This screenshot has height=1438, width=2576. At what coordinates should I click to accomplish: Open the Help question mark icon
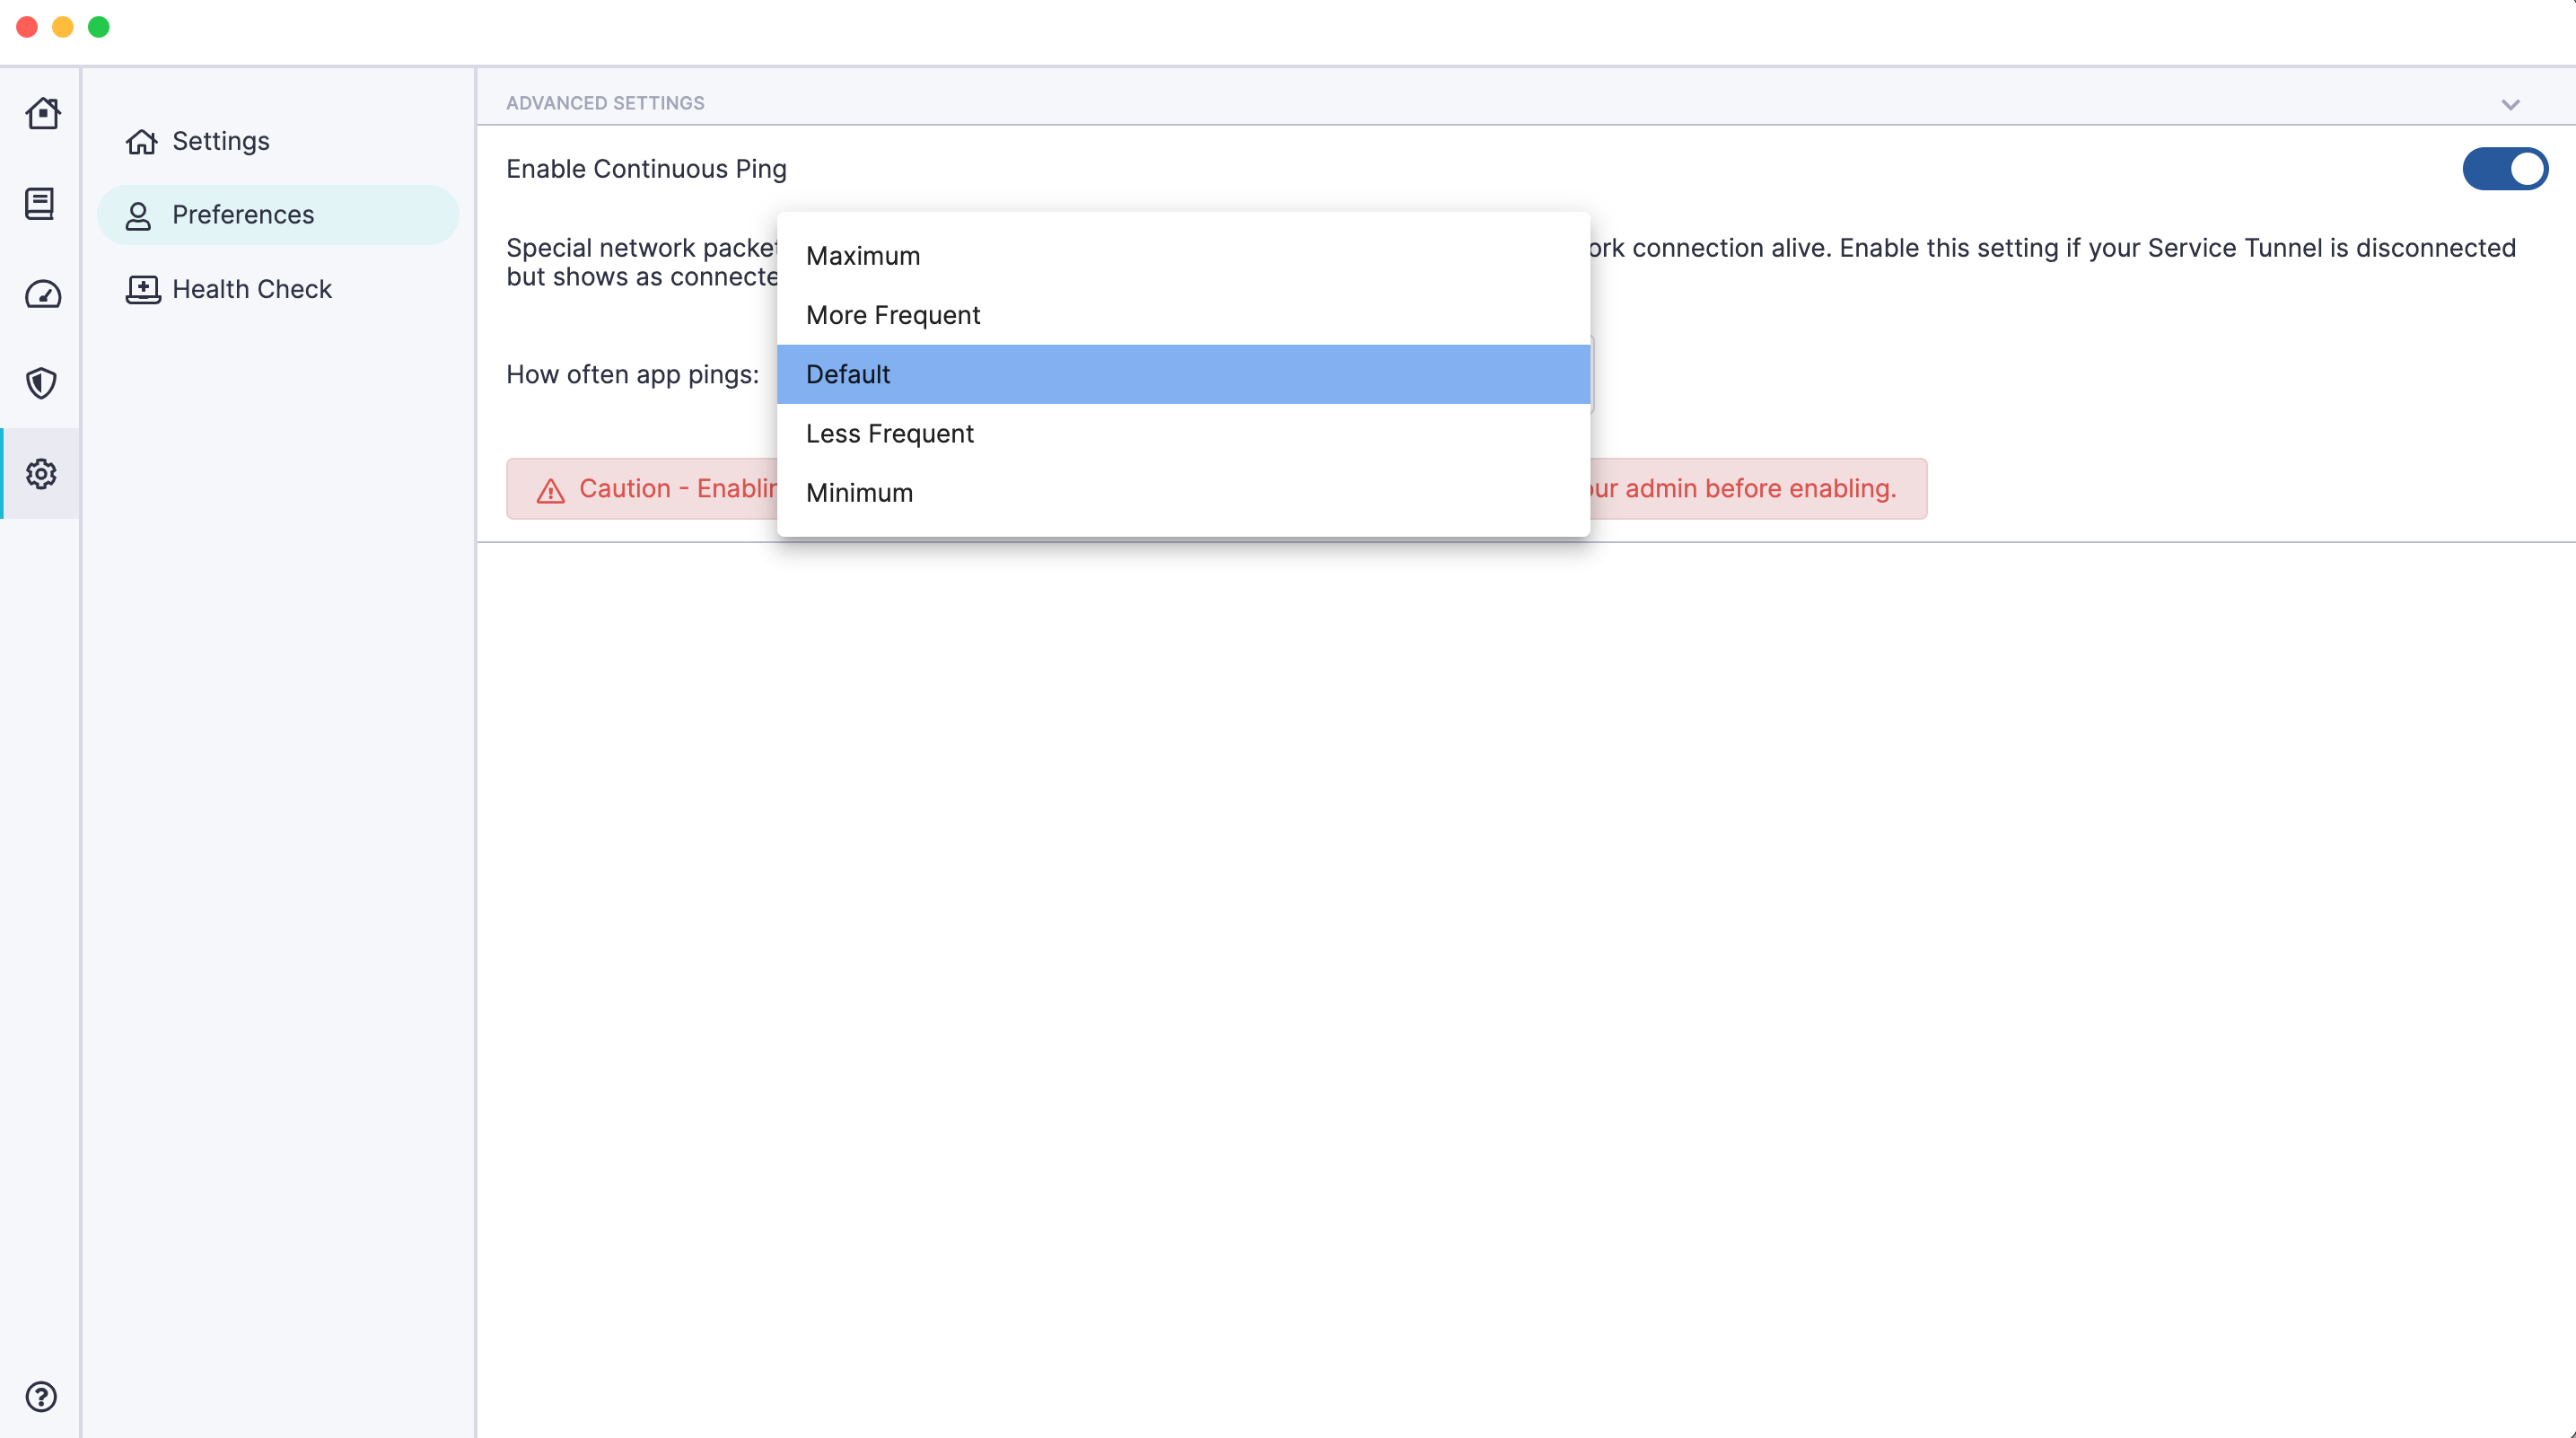tap(41, 1396)
